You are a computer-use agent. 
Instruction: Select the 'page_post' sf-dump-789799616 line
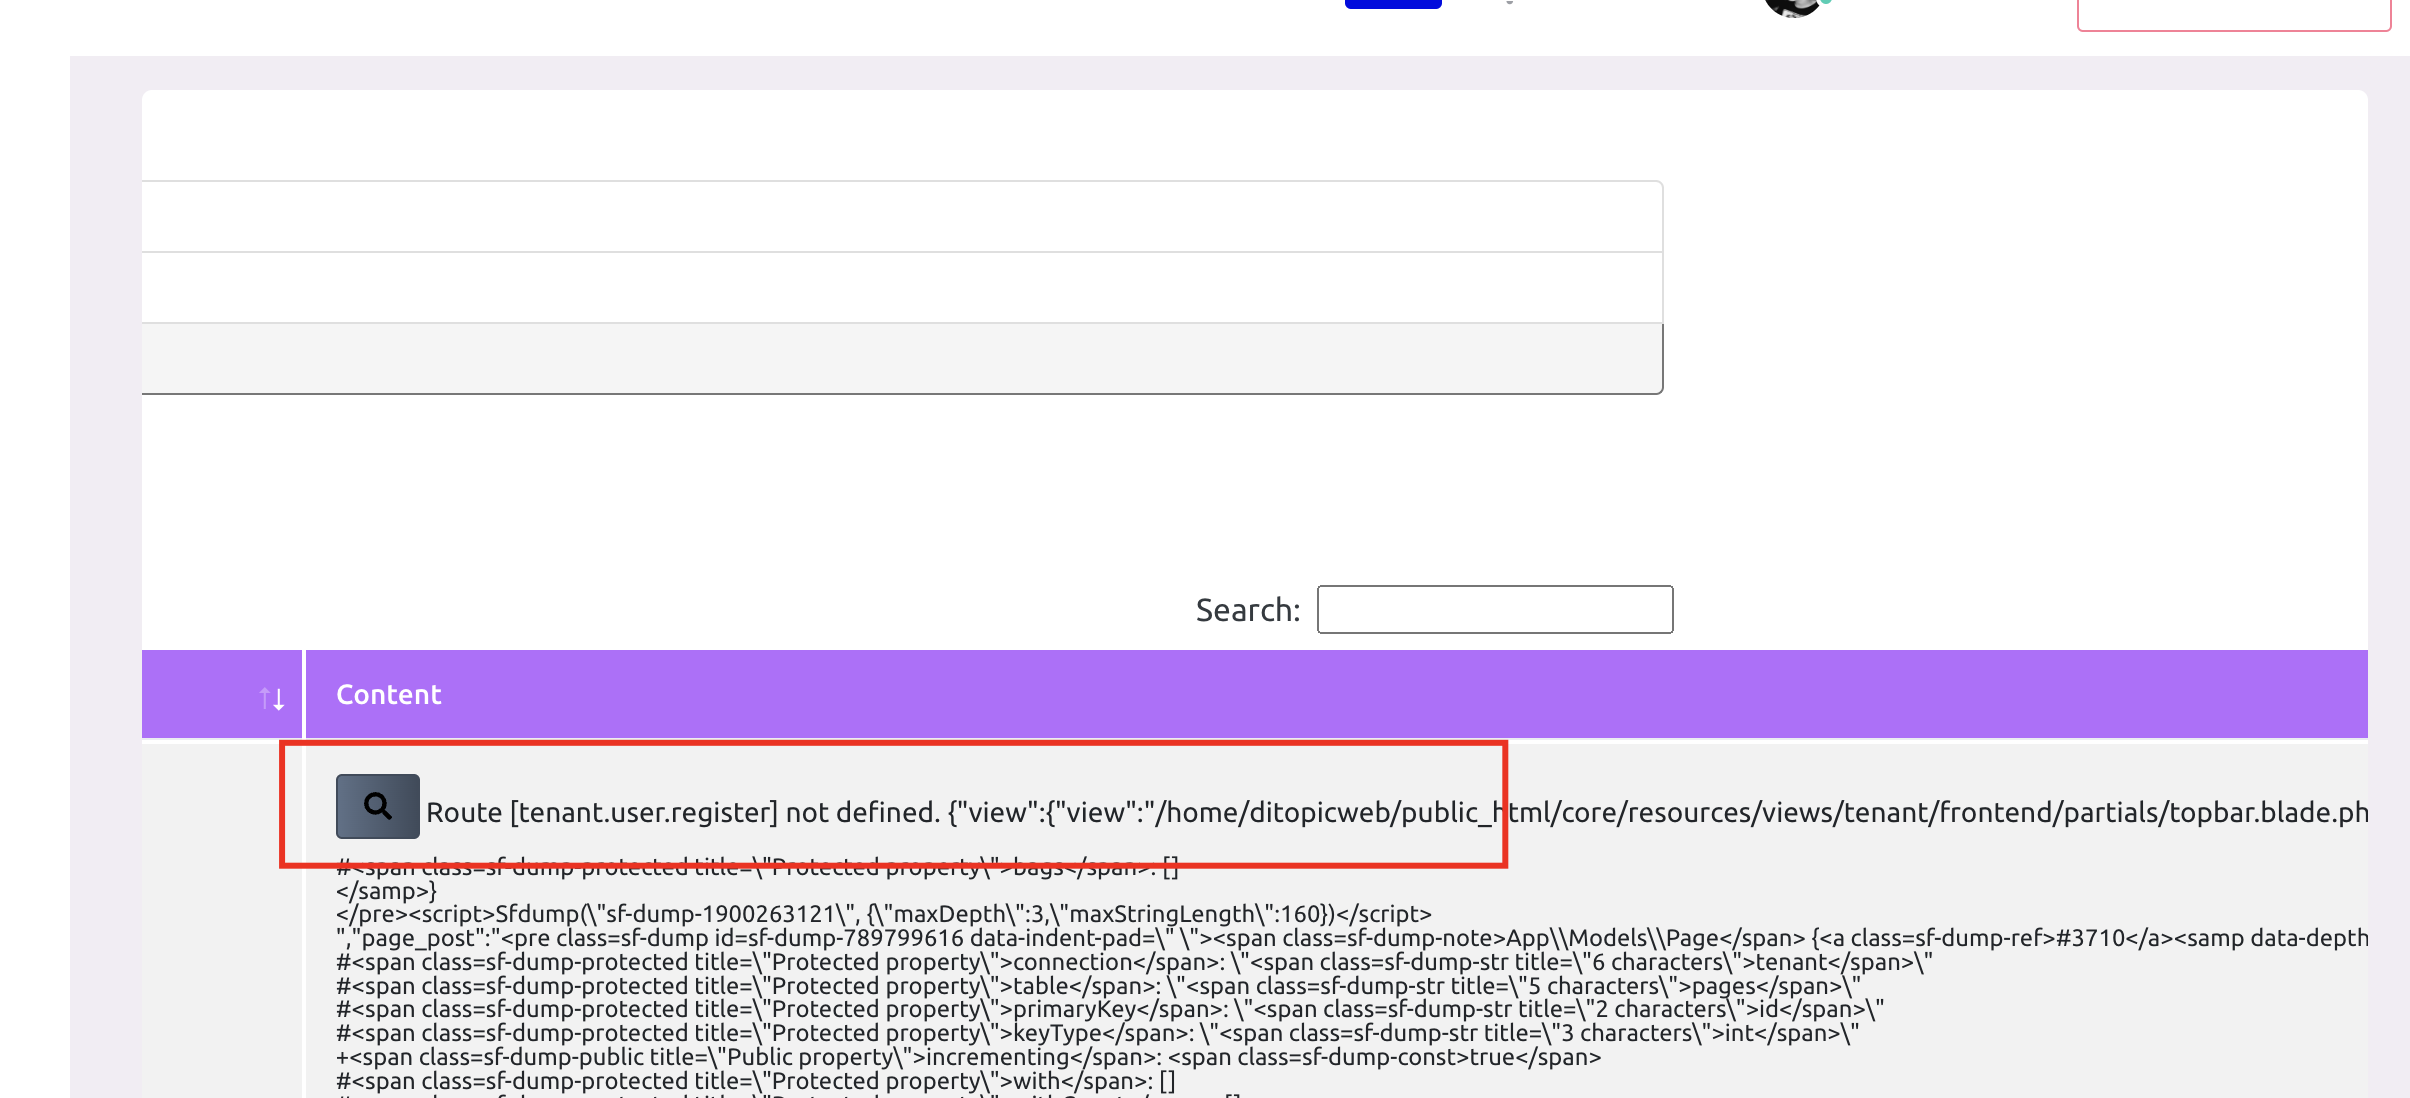coord(1352,938)
